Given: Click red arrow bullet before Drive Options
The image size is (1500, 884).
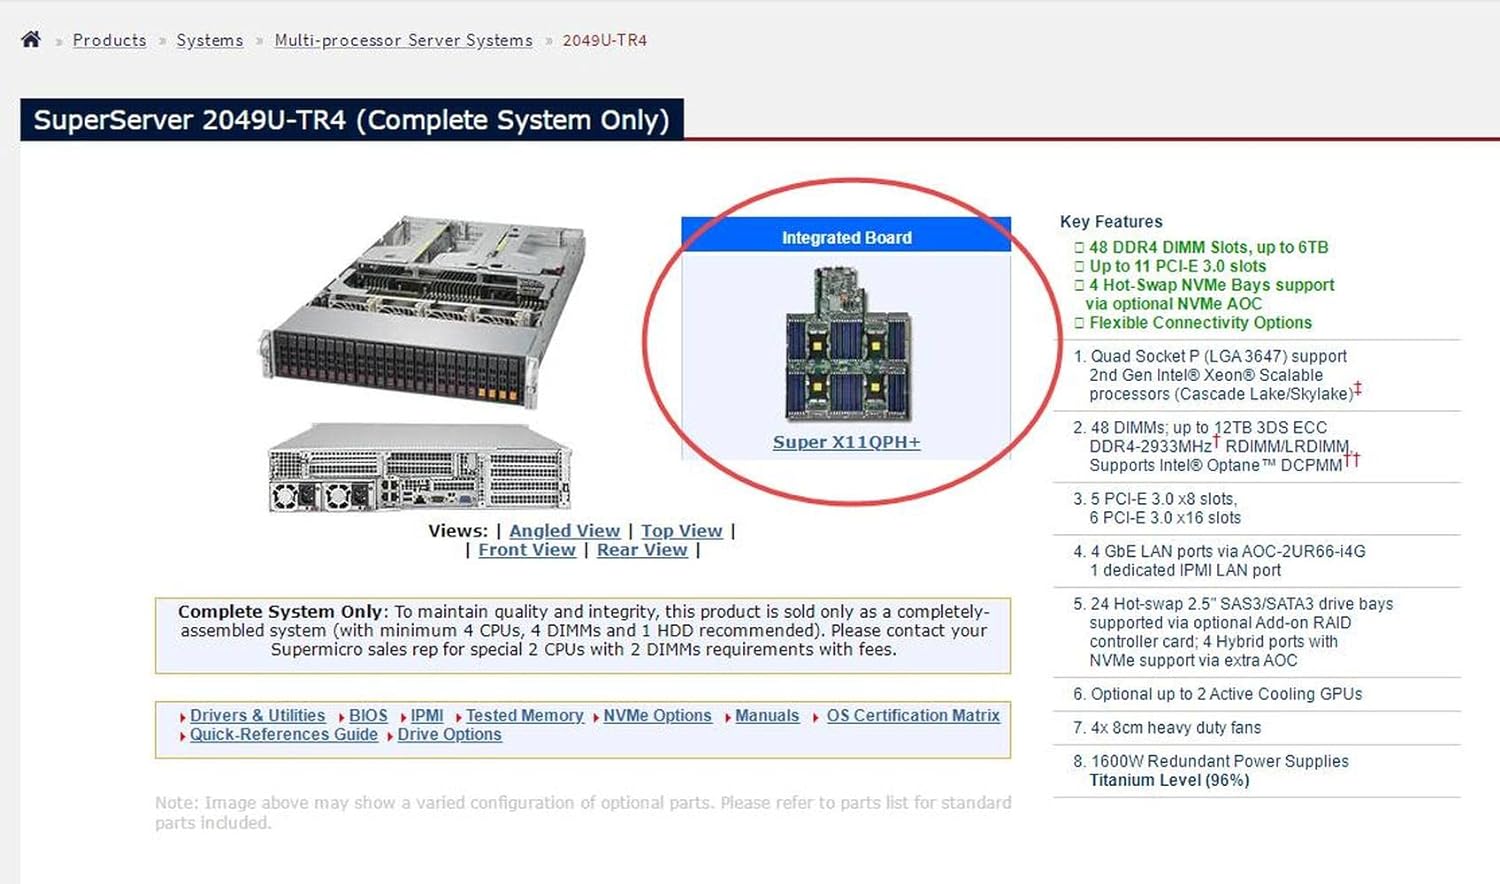Looking at the screenshot, I should [390, 736].
